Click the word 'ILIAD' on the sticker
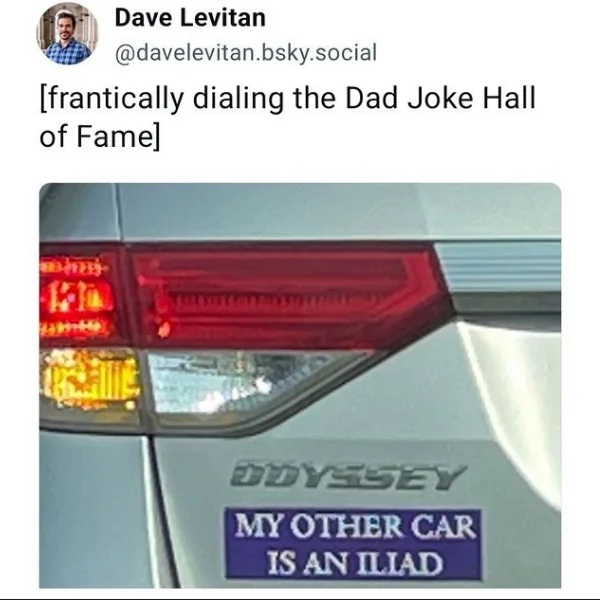This screenshot has width=600, height=600. tap(399, 563)
